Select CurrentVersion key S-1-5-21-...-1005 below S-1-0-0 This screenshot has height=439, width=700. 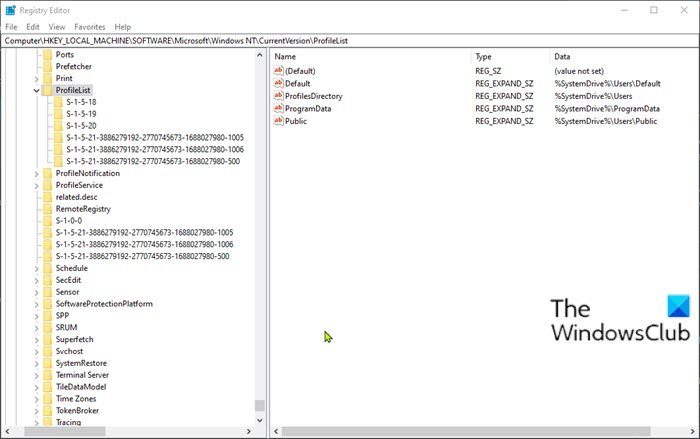tap(144, 233)
